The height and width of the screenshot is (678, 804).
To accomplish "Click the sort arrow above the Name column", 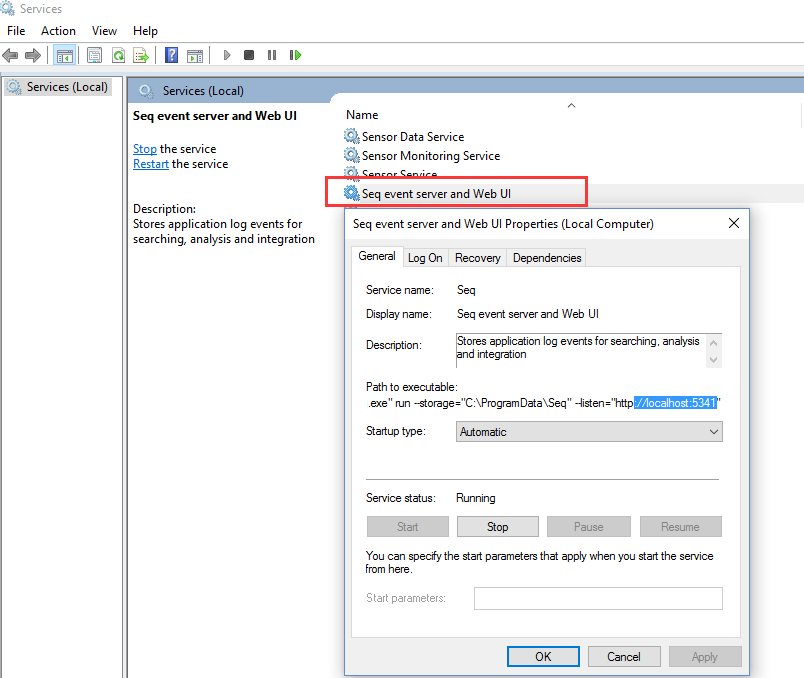I will (x=571, y=105).
